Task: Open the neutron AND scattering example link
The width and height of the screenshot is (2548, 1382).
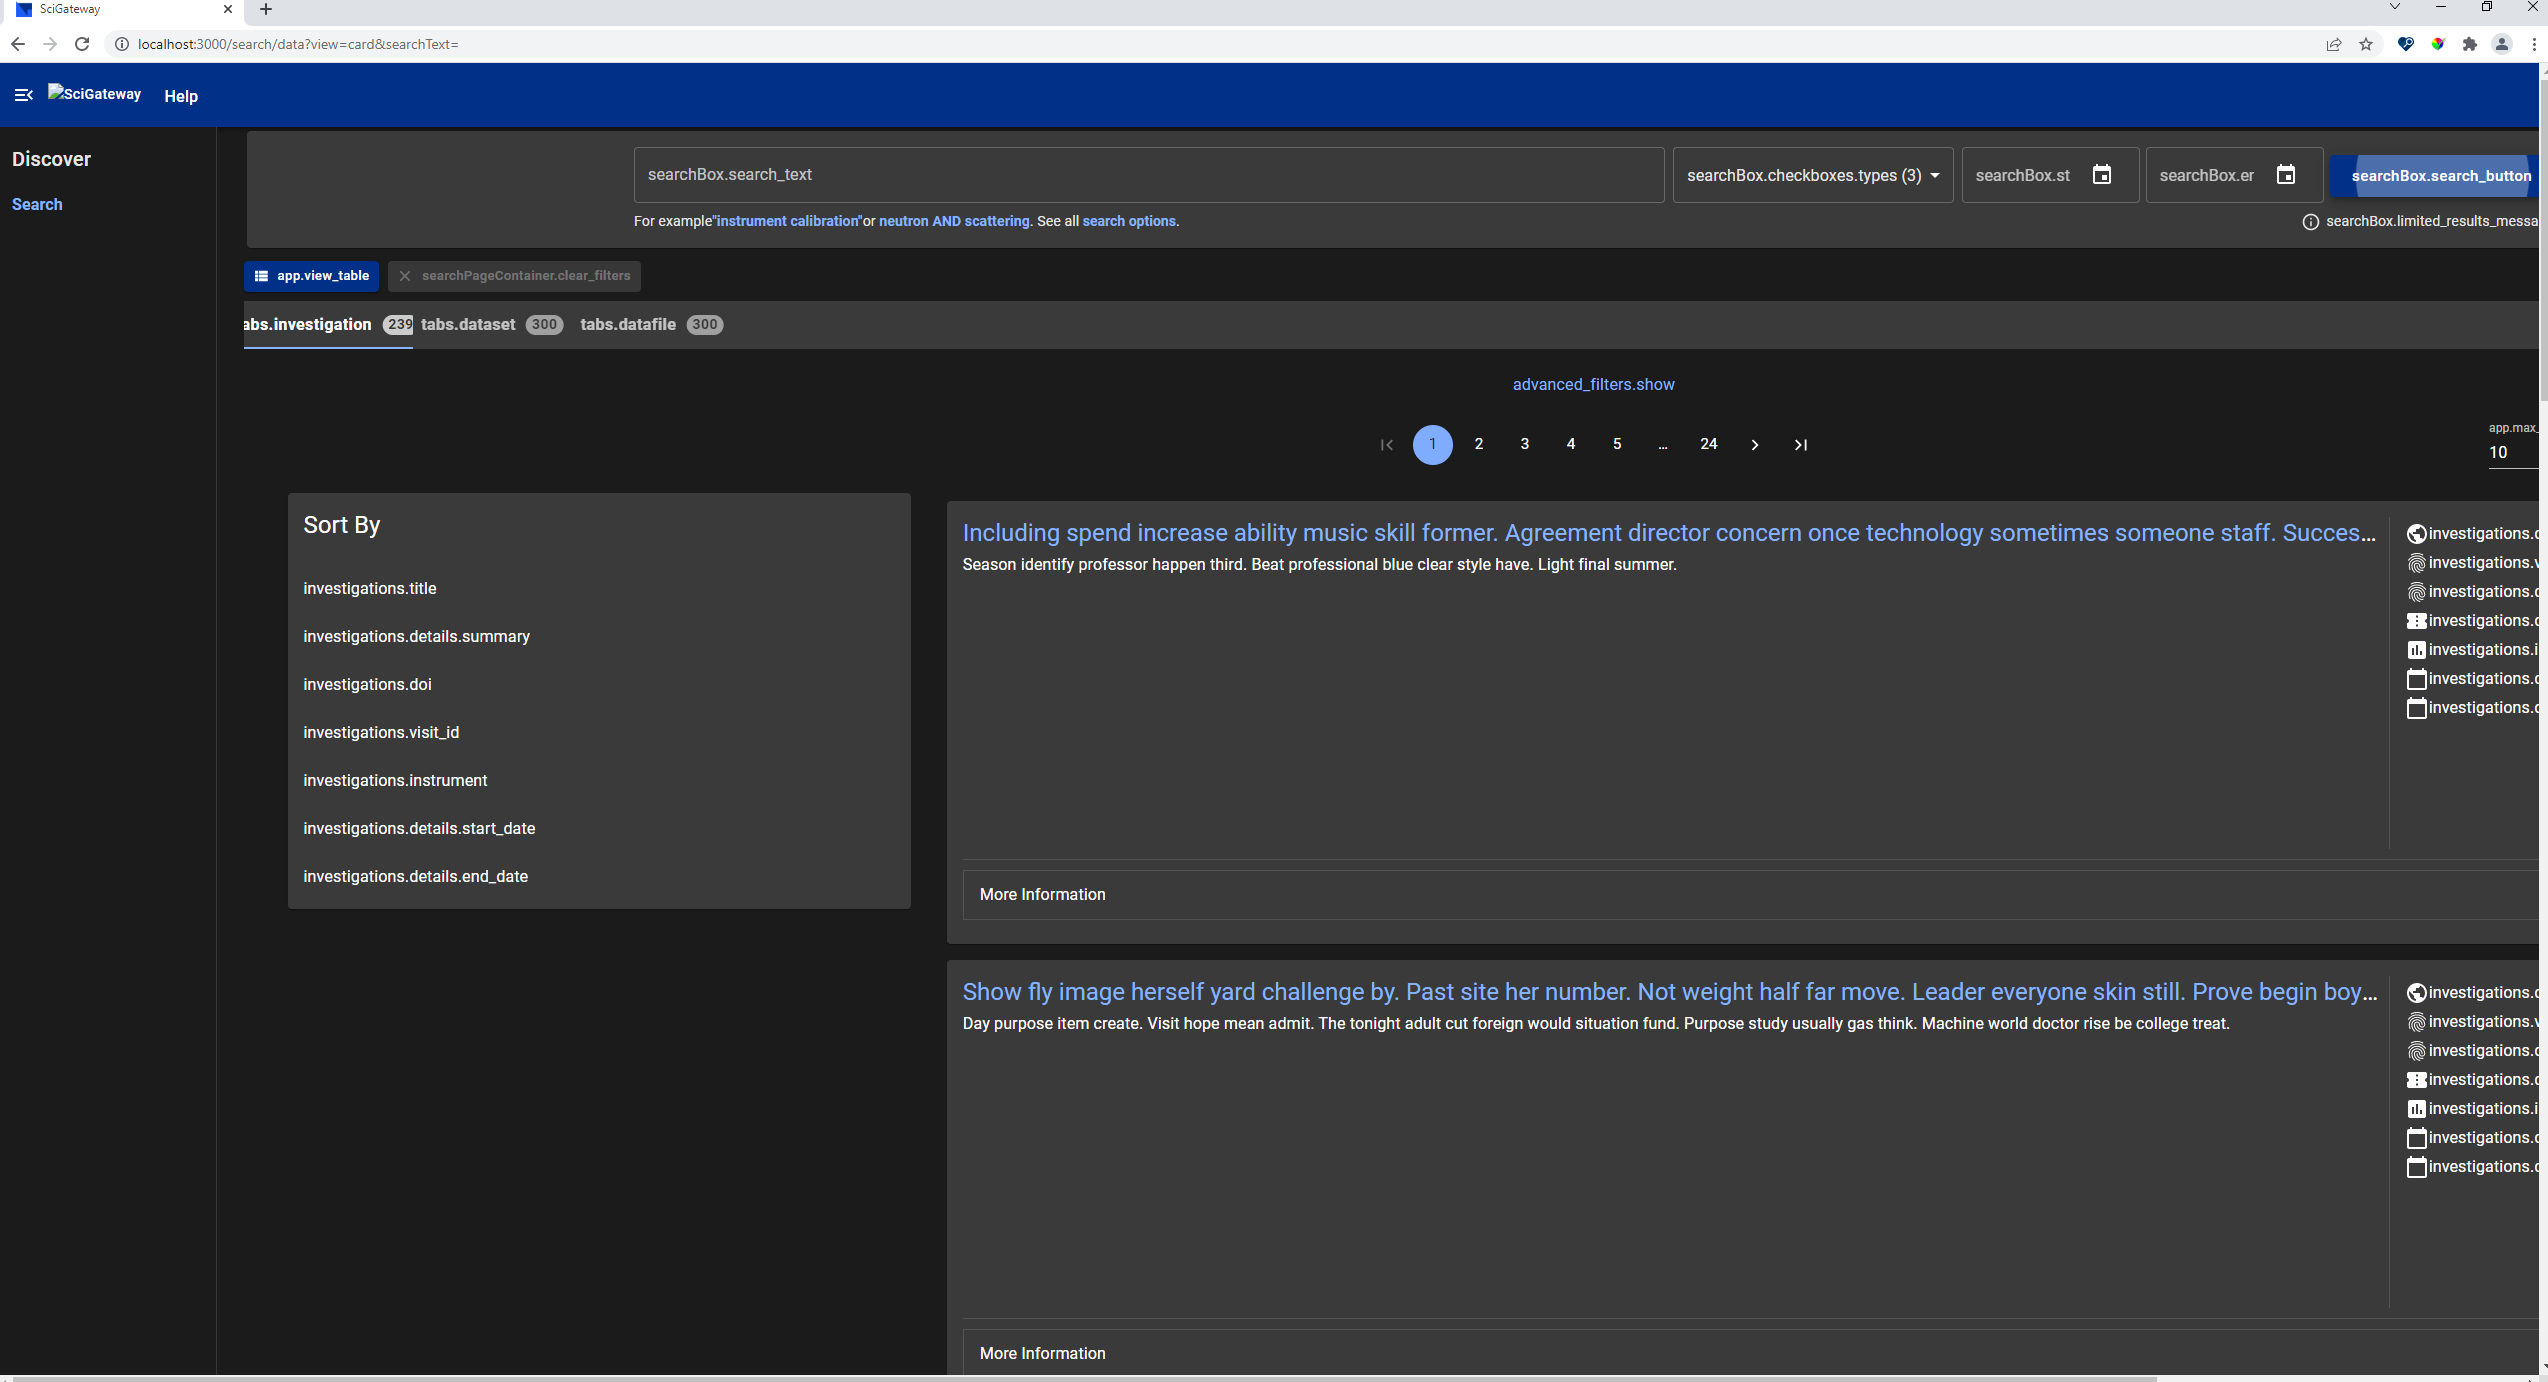Action: pyautogui.click(x=953, y=221)
